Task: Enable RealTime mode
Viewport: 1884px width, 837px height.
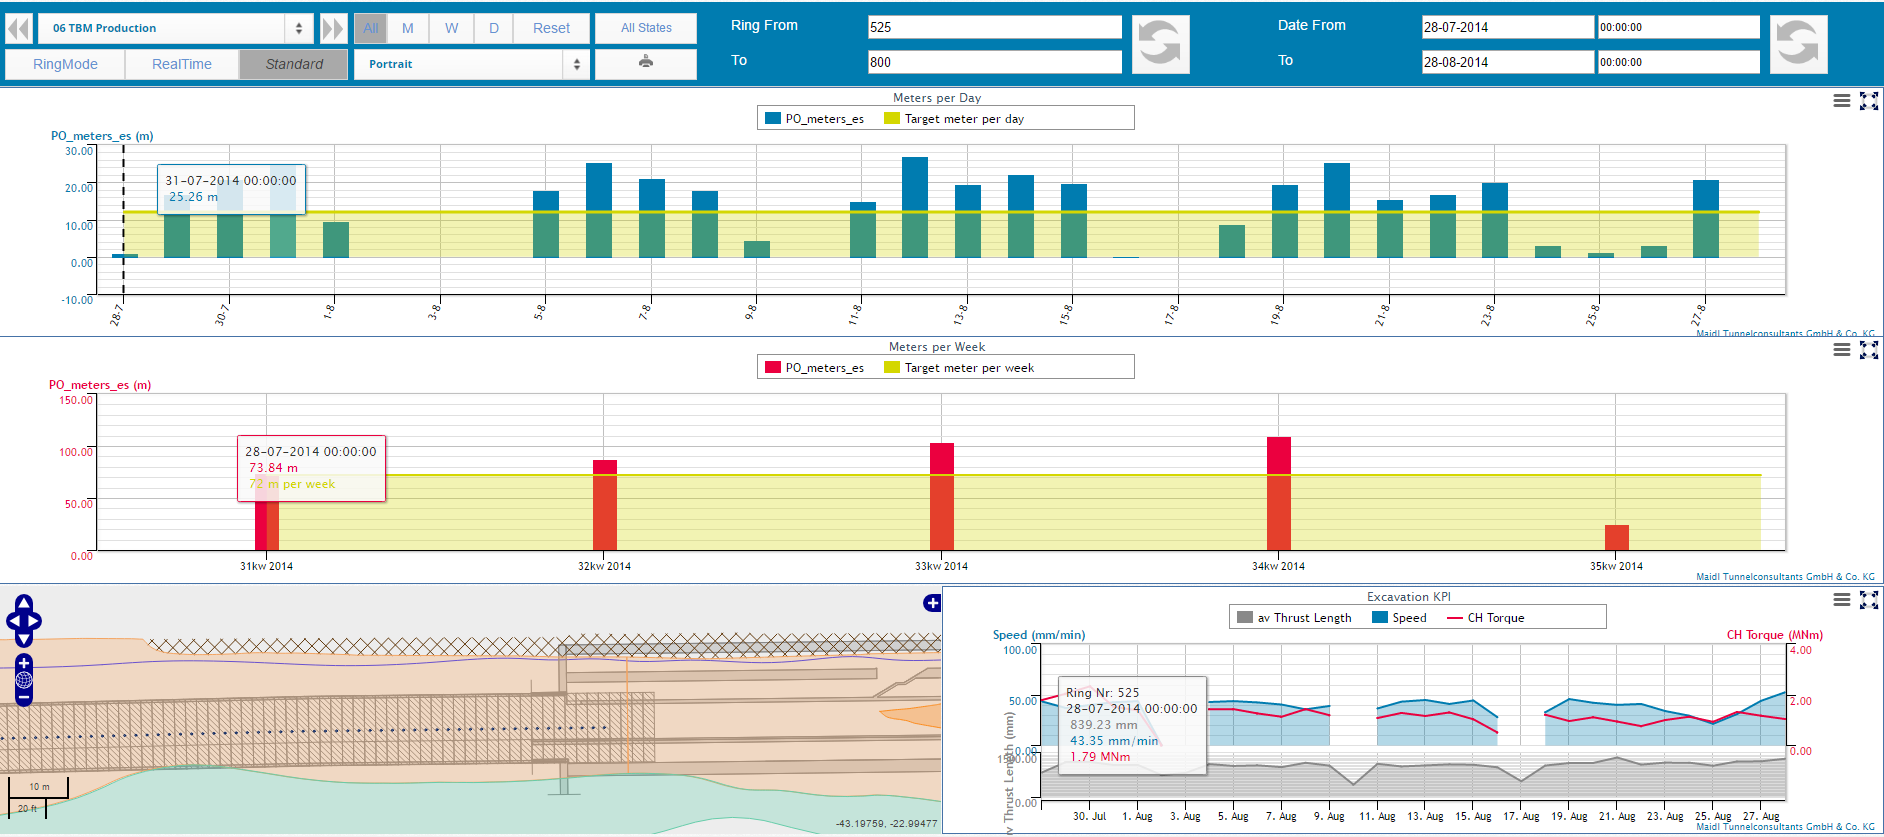Action: [x=182, y=64]
